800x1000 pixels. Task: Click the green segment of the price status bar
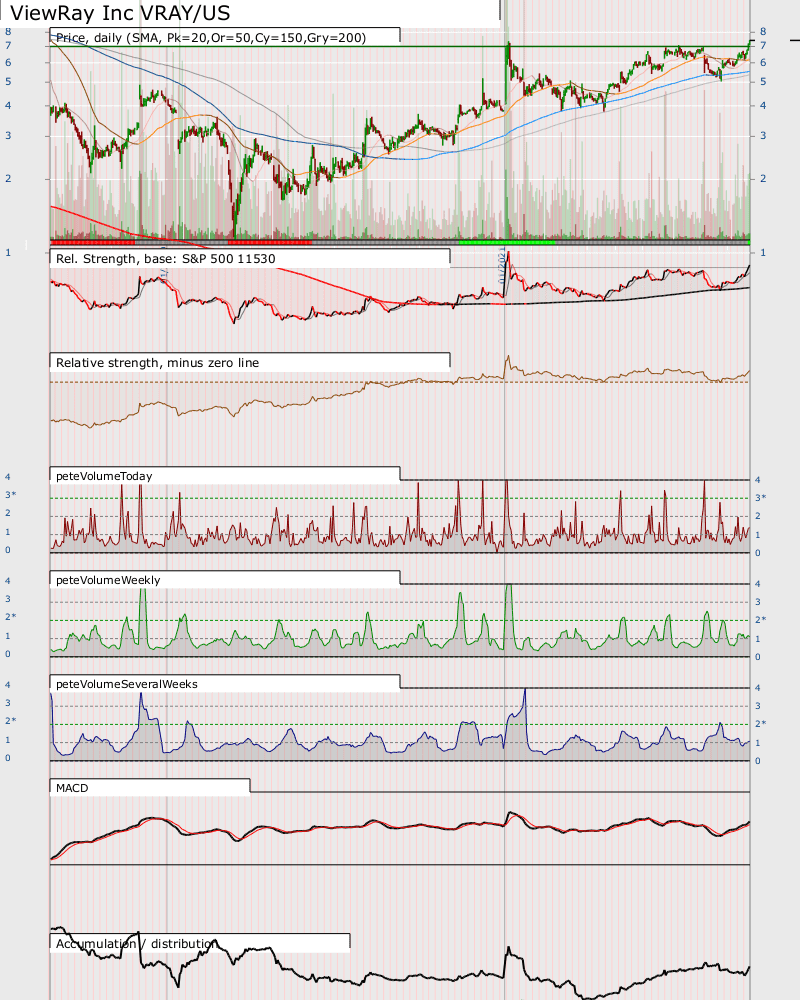pos(507,242)
